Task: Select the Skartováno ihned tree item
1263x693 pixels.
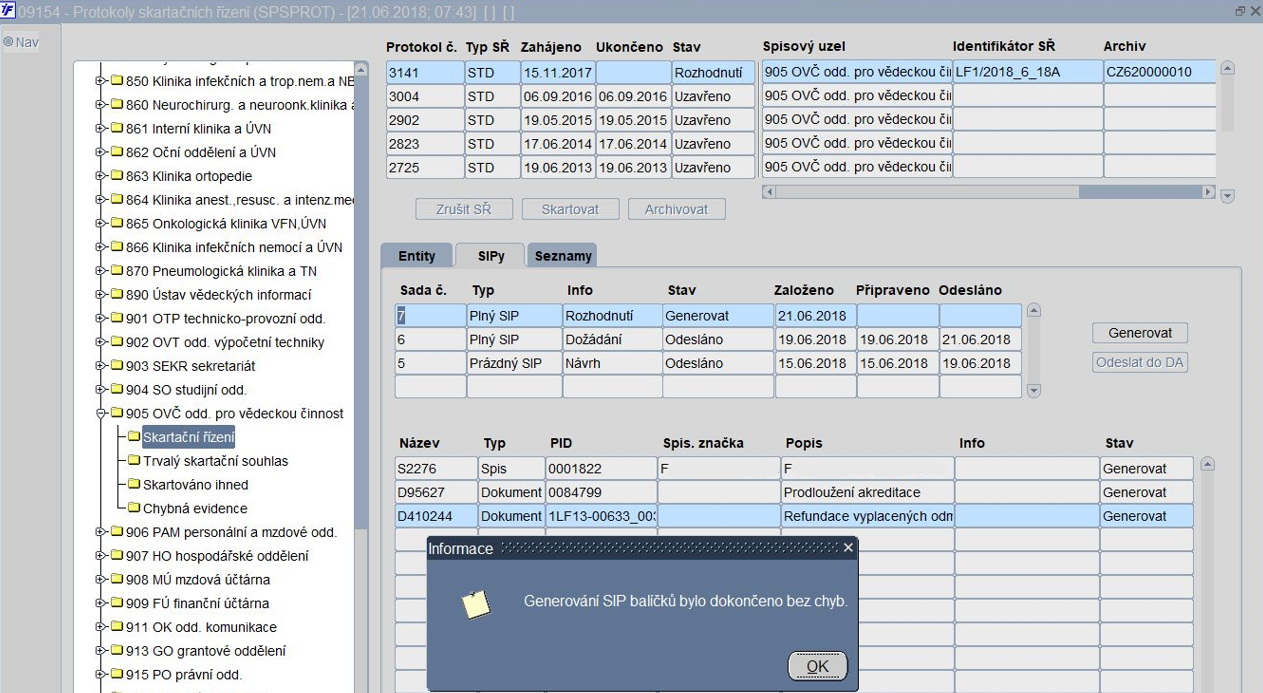Action: (x=195, y=484)
